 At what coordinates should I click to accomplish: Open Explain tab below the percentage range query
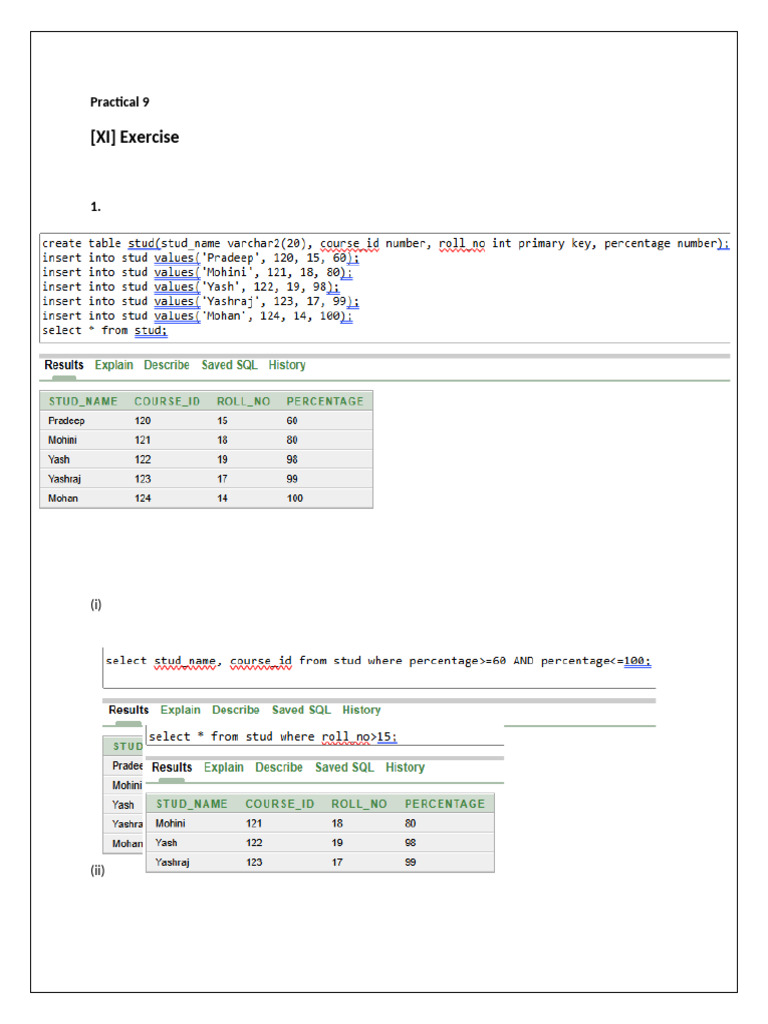pos(180,710)
